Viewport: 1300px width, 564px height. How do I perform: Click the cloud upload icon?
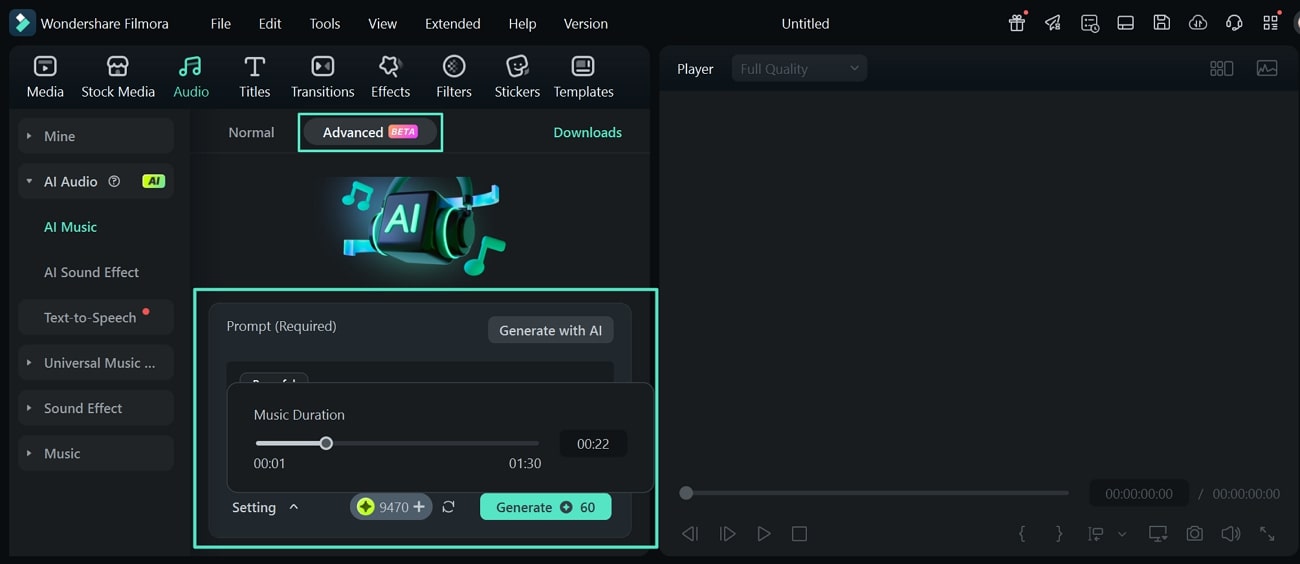pyautogui.click(x=1198, y=23)
